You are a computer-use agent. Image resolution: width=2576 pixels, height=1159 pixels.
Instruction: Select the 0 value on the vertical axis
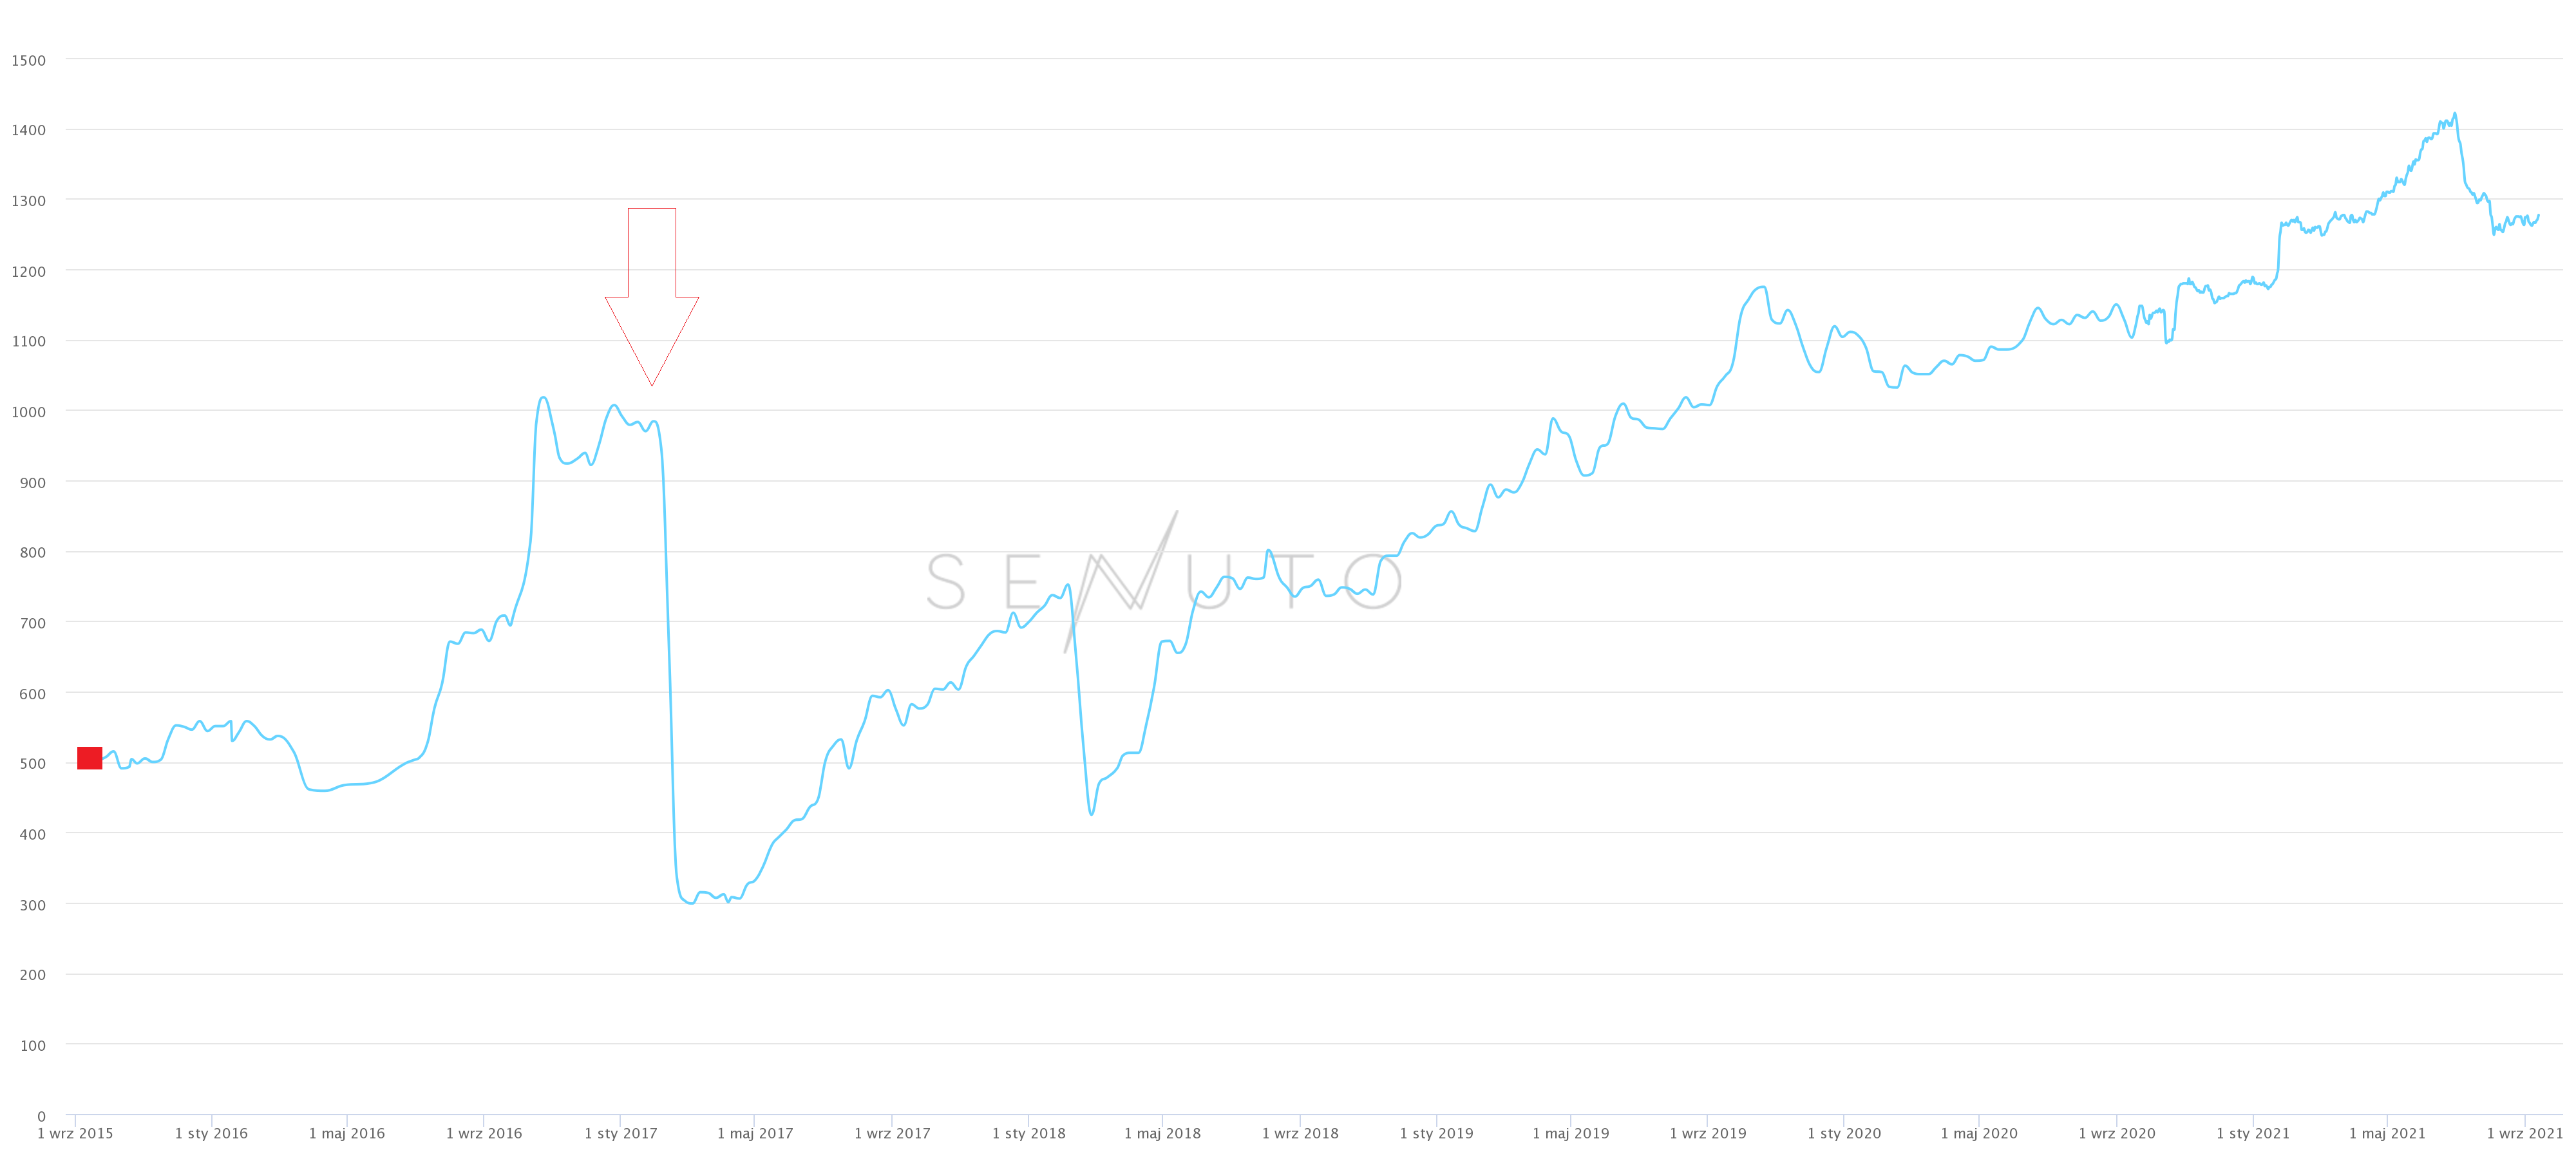point(41,1116)
